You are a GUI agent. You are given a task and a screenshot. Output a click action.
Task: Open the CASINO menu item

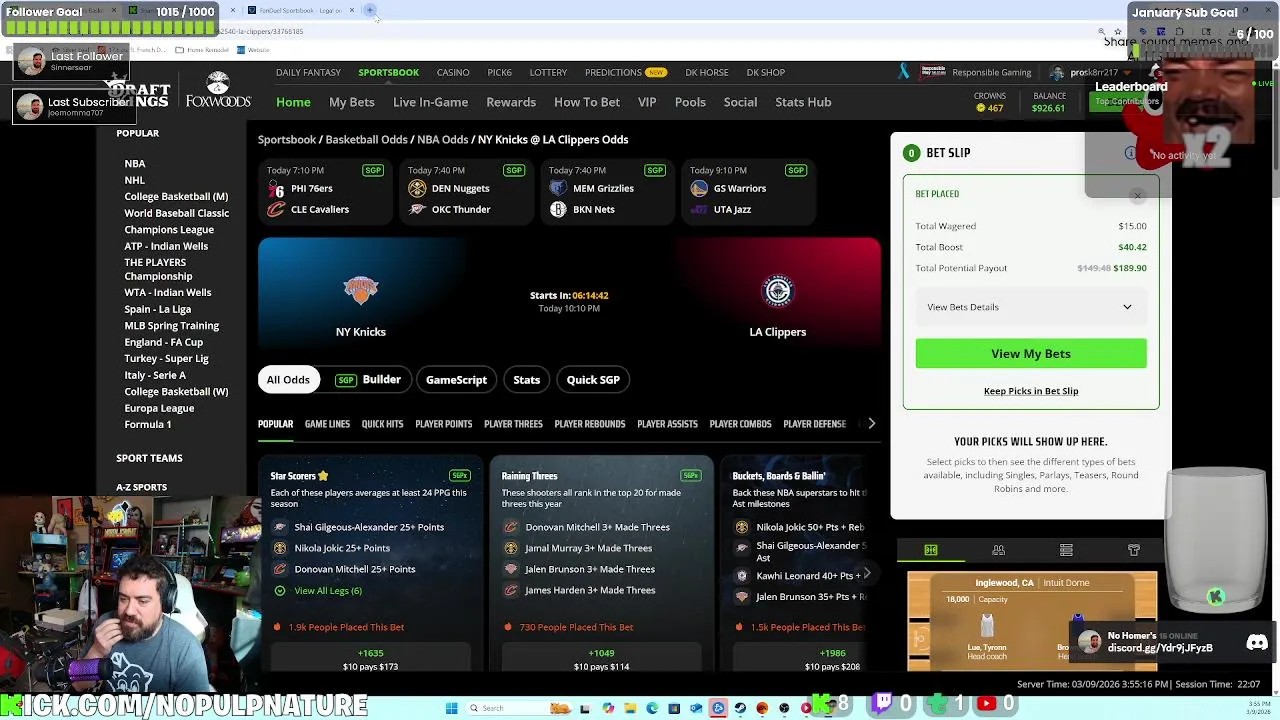pyautogui.click(x=453, y=72)
